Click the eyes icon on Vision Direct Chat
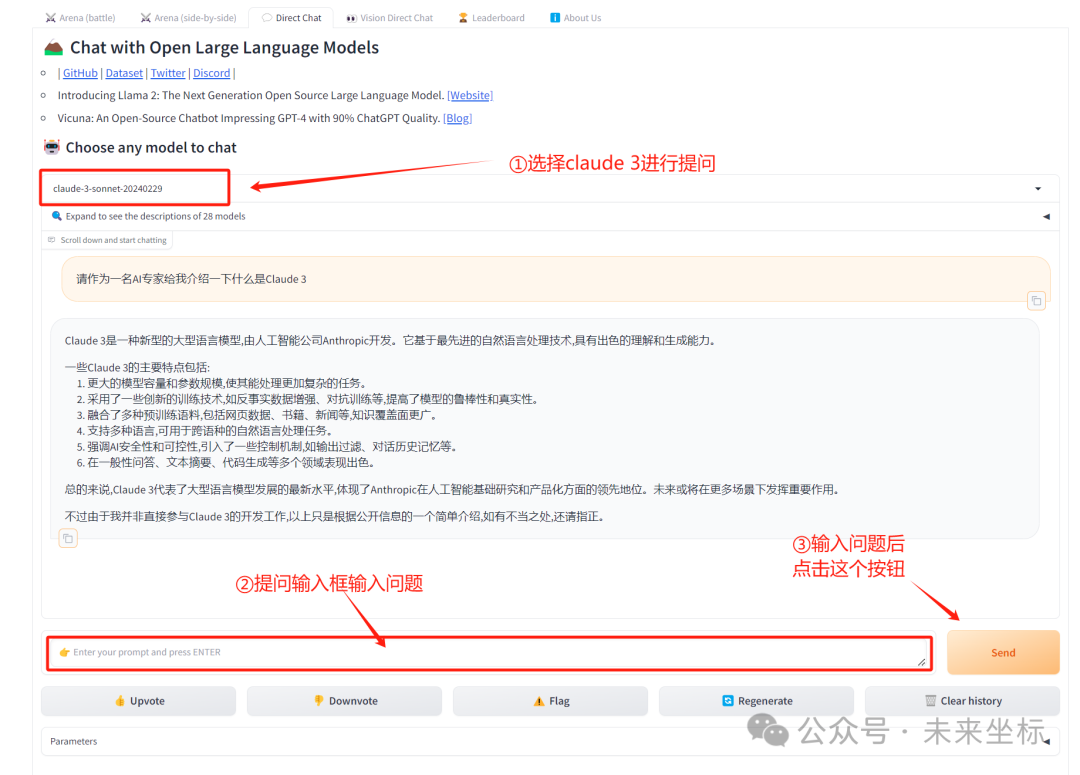Image resolution: width=1080 pixels, height=775 pixels. click(351, 18)
